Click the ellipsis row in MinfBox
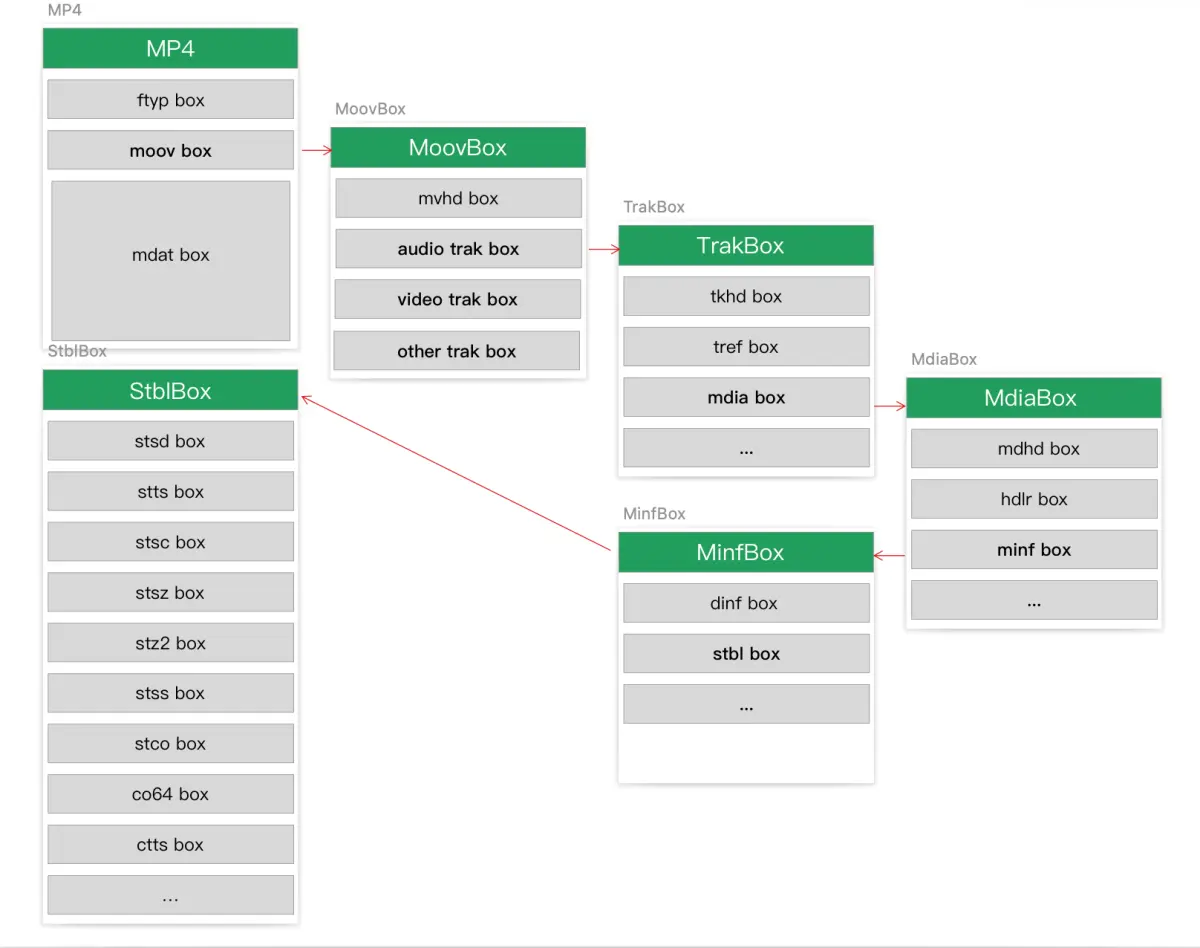The image size is (1200, 948). pos(746,704)
